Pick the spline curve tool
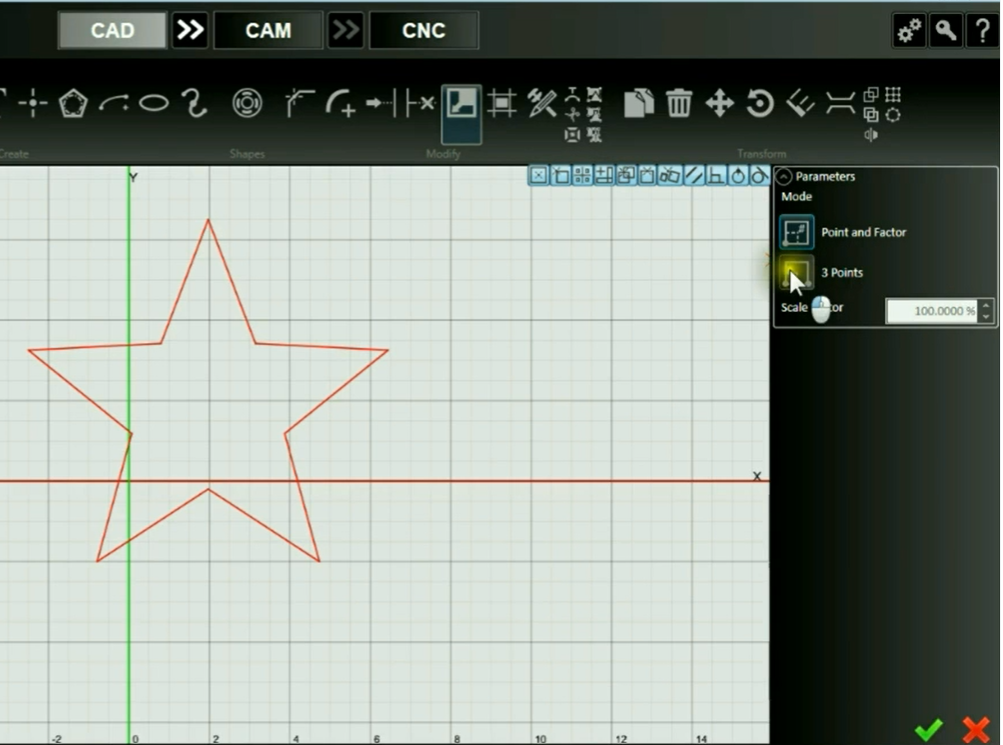Screen dimensions: 1003x745 click(x=194, y=103)
